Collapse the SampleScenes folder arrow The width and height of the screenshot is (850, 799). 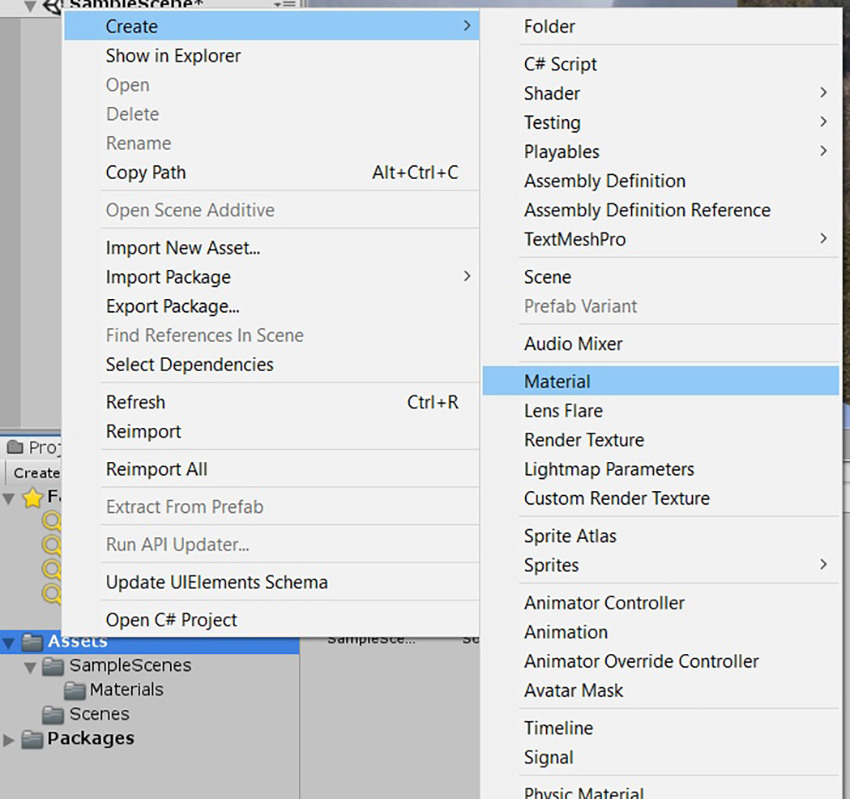[31, 667]
